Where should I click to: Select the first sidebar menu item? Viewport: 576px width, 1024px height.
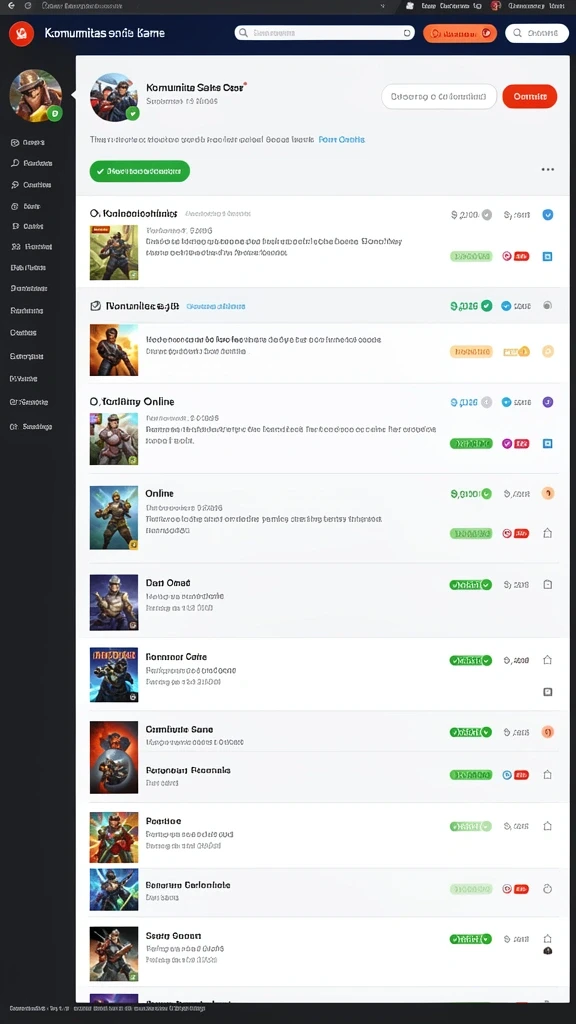(x=28, y=142)
